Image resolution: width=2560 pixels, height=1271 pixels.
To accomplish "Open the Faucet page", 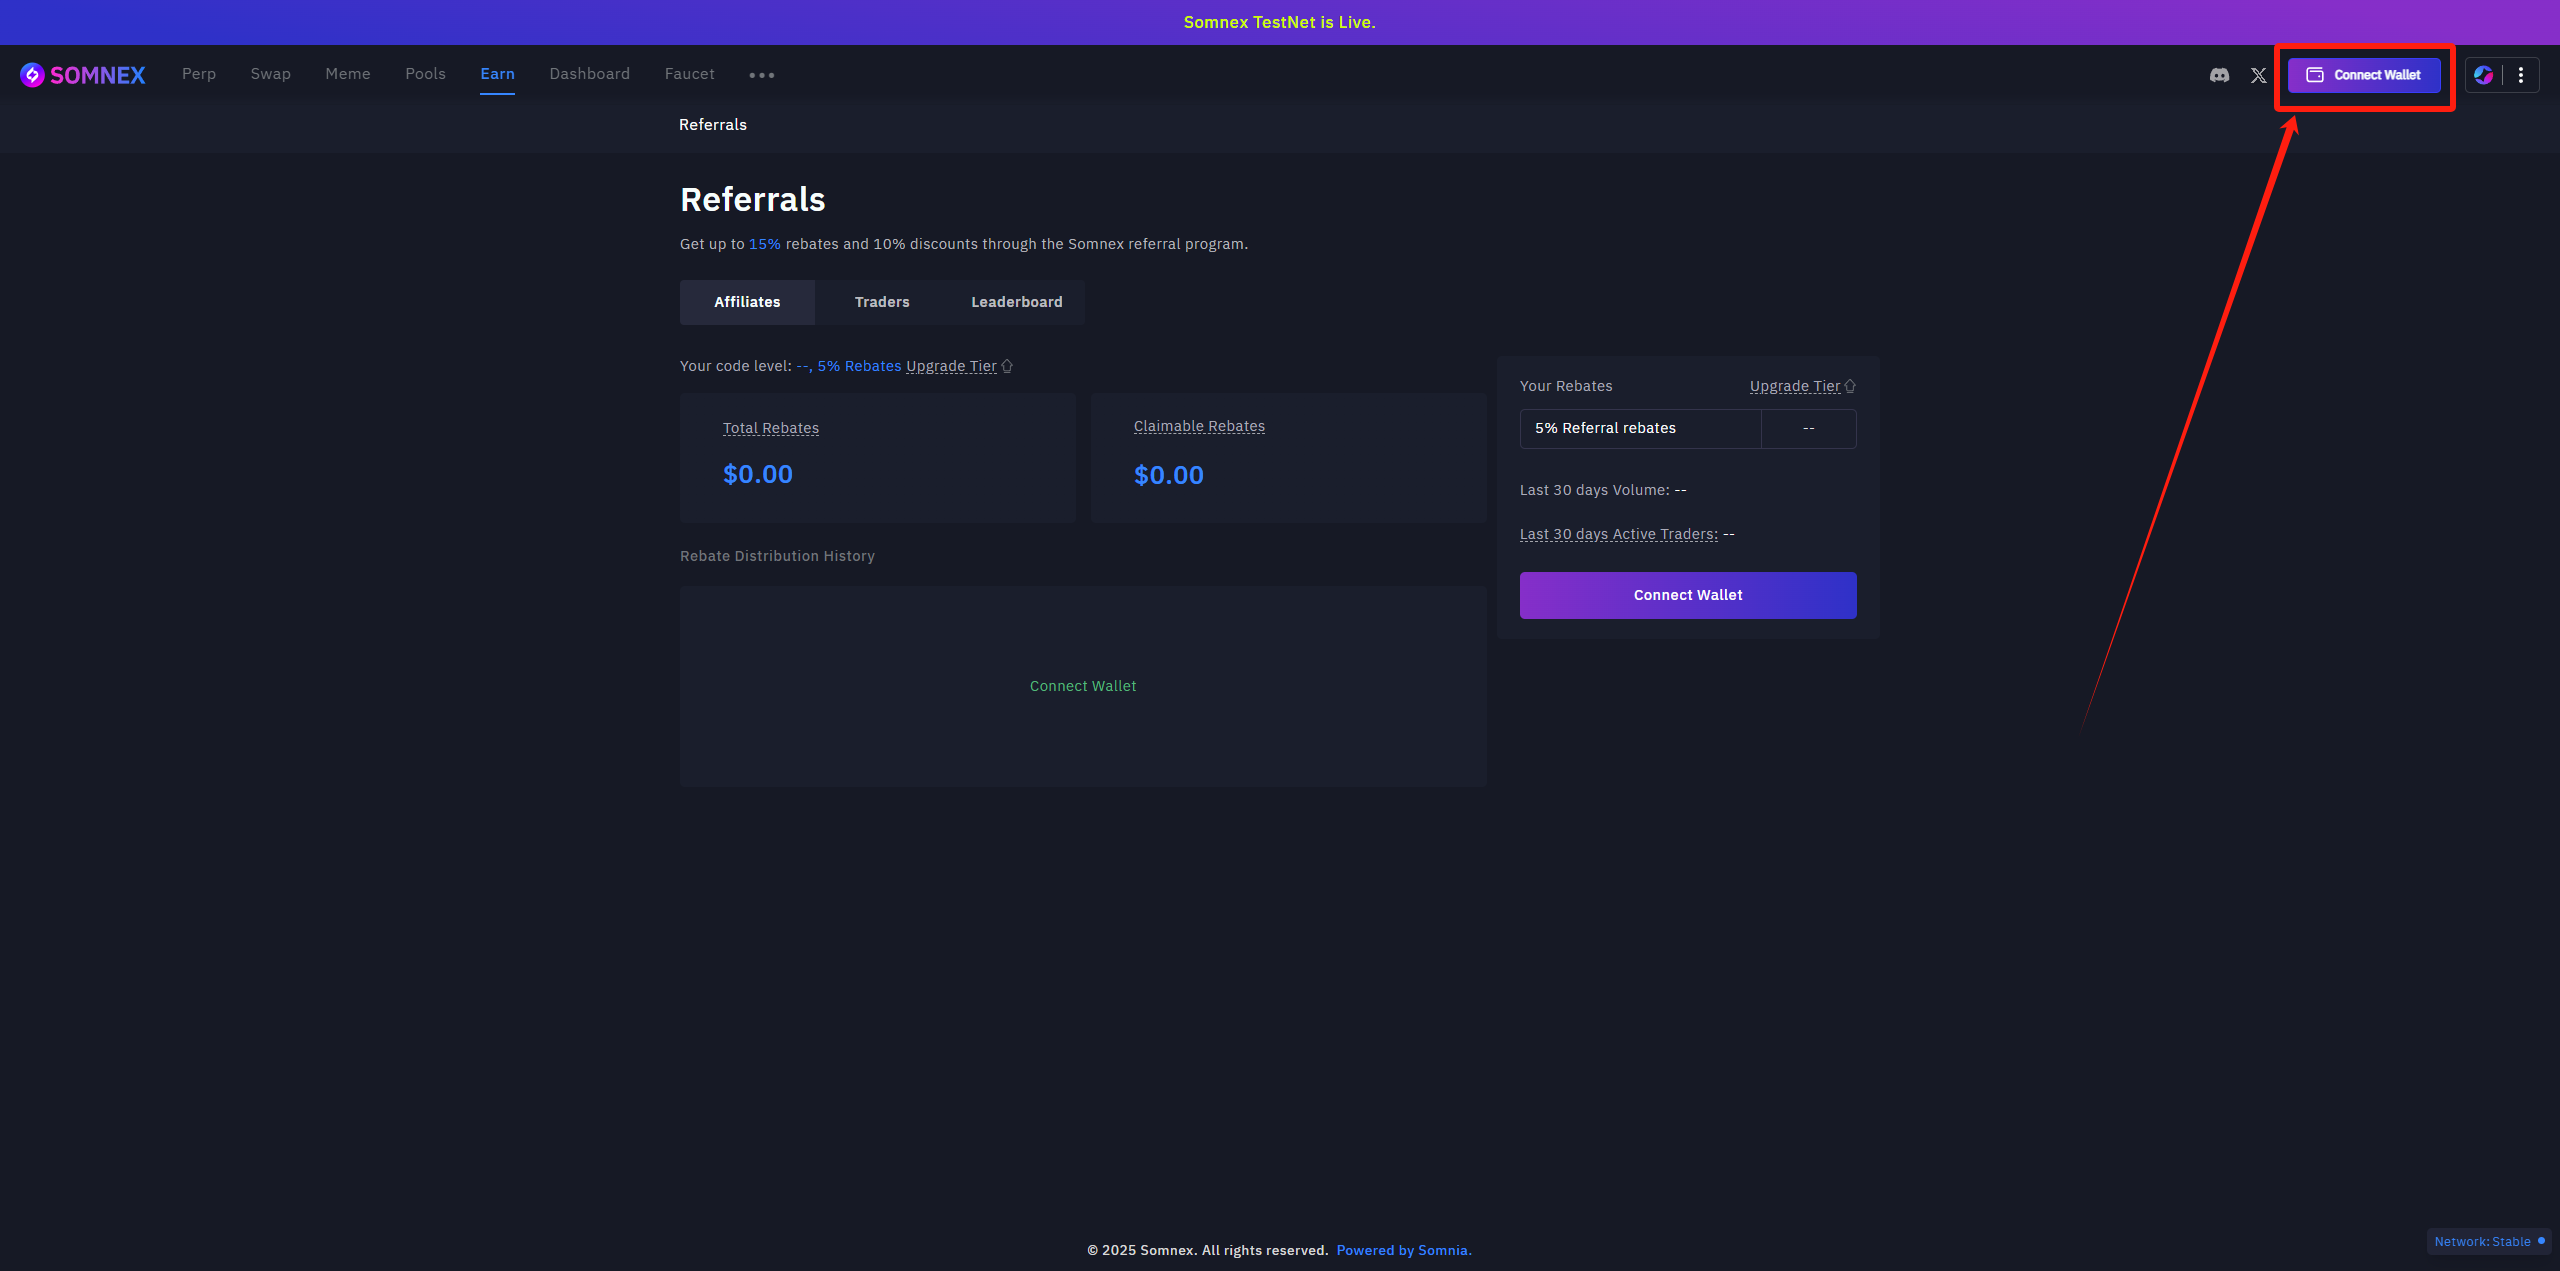I will point(690,74).
